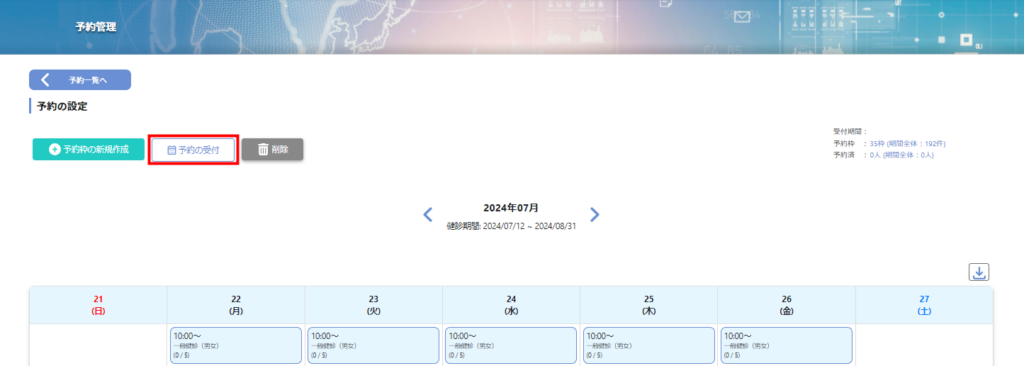Select Saturday 27 column header
The image size is (1024, 366).
coord(924,305)
